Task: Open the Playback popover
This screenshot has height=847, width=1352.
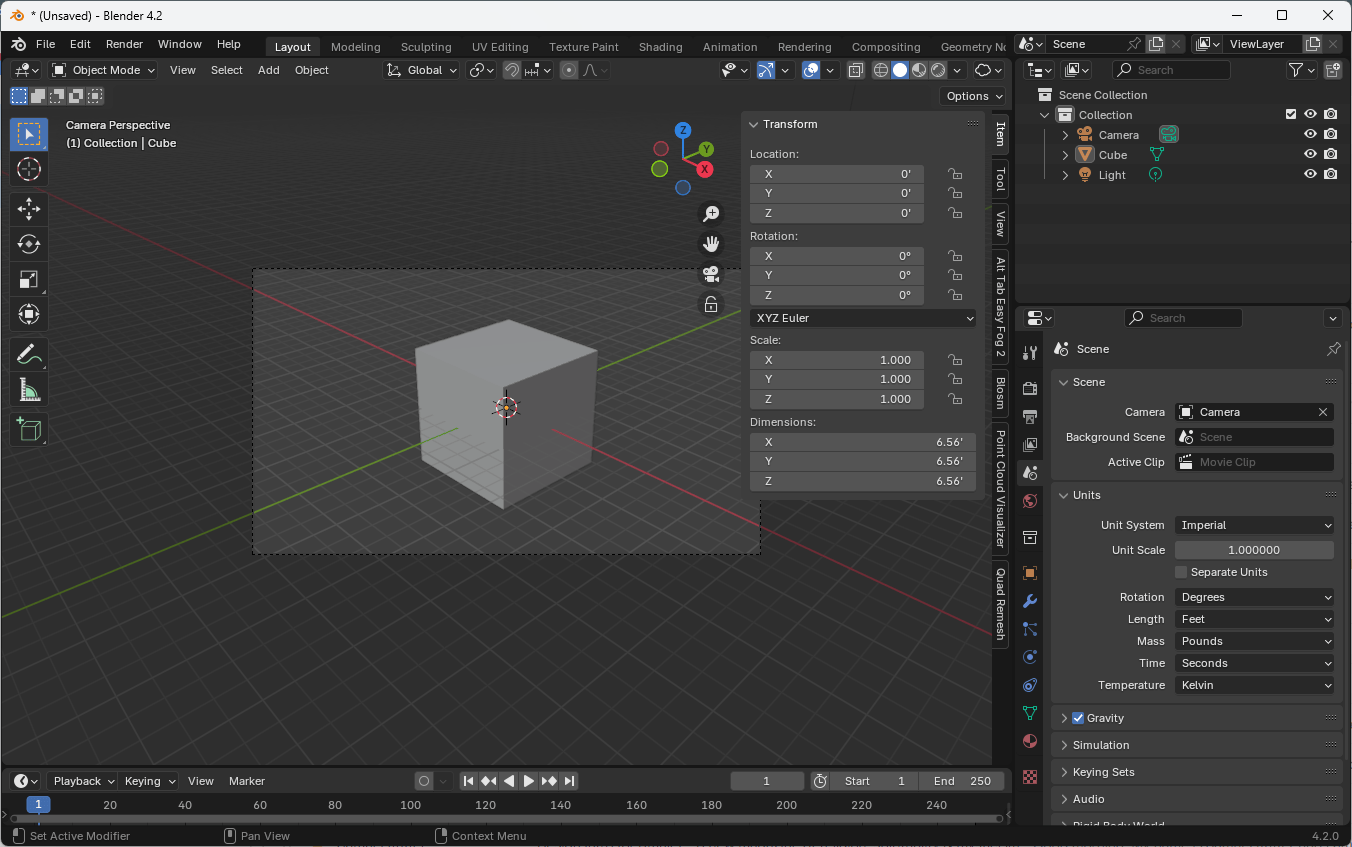Action: [x=83, y=781]
